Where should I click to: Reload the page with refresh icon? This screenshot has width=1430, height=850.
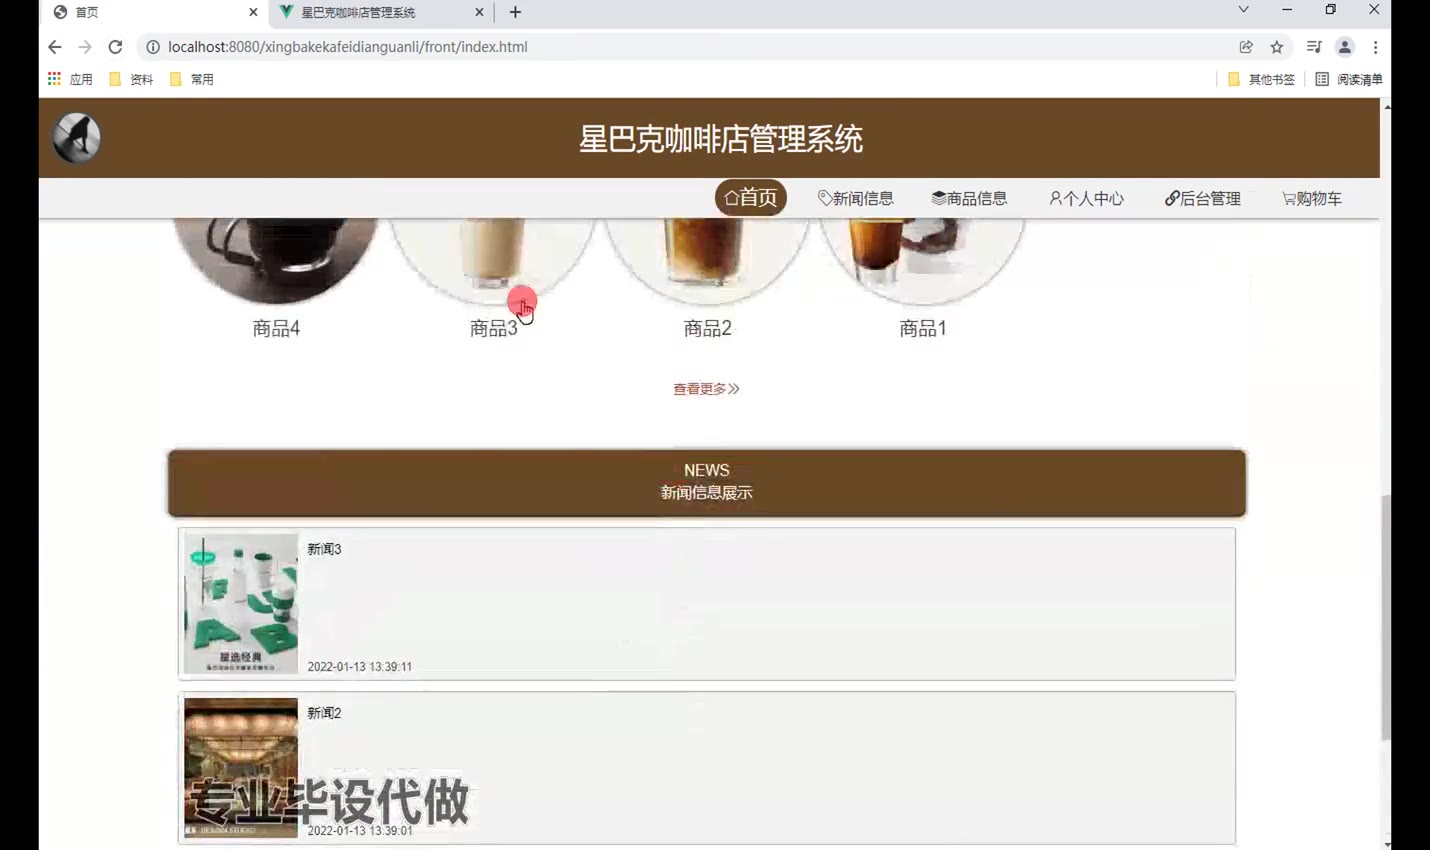point(115,47)
